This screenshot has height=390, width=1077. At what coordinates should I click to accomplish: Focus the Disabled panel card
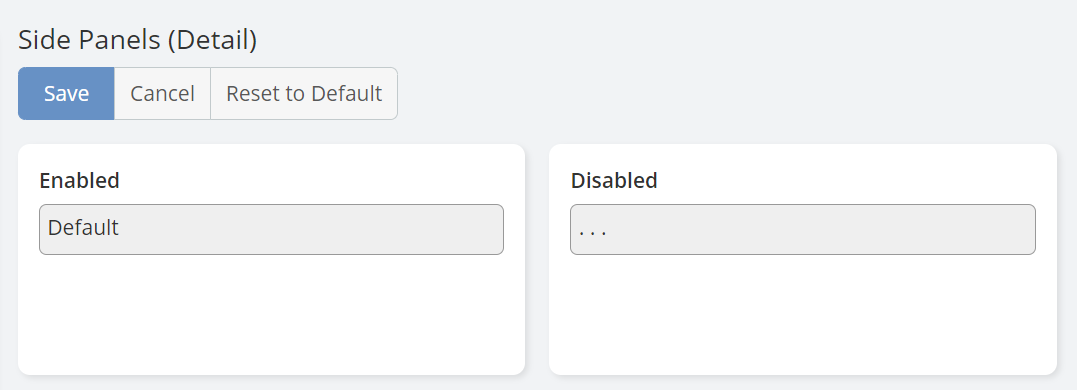click(802, 260)
